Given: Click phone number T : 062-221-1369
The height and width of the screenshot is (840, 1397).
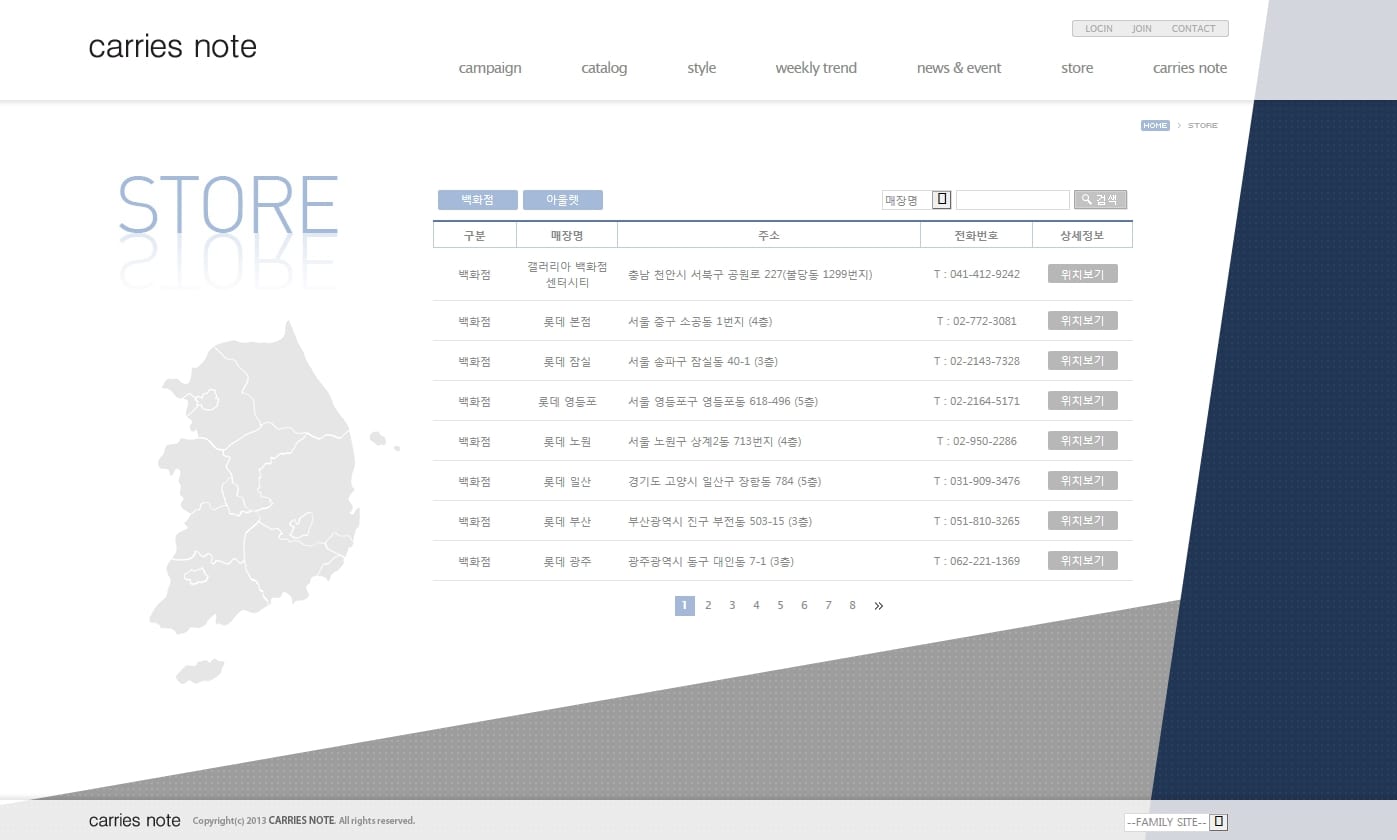Looking at the screenshot, I should (977, 561).
